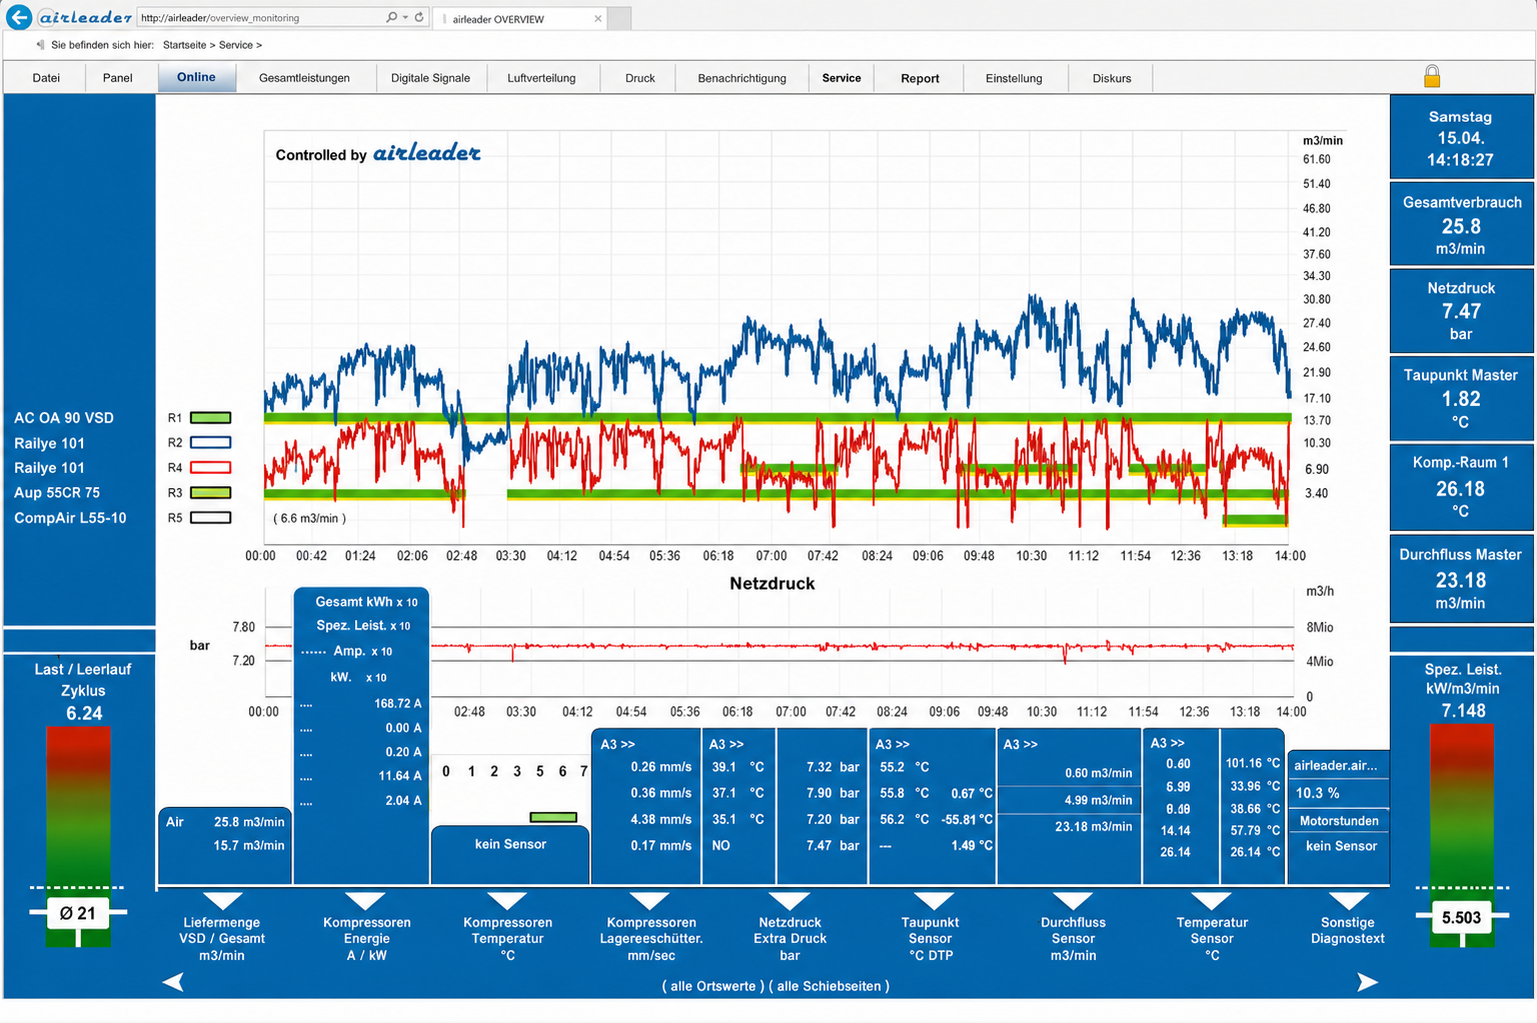This screenshot has height=1023, width=1537.
Task: Click the left navigation arrow at bottom
Action: pyautogui.click(x=173, y=982)
